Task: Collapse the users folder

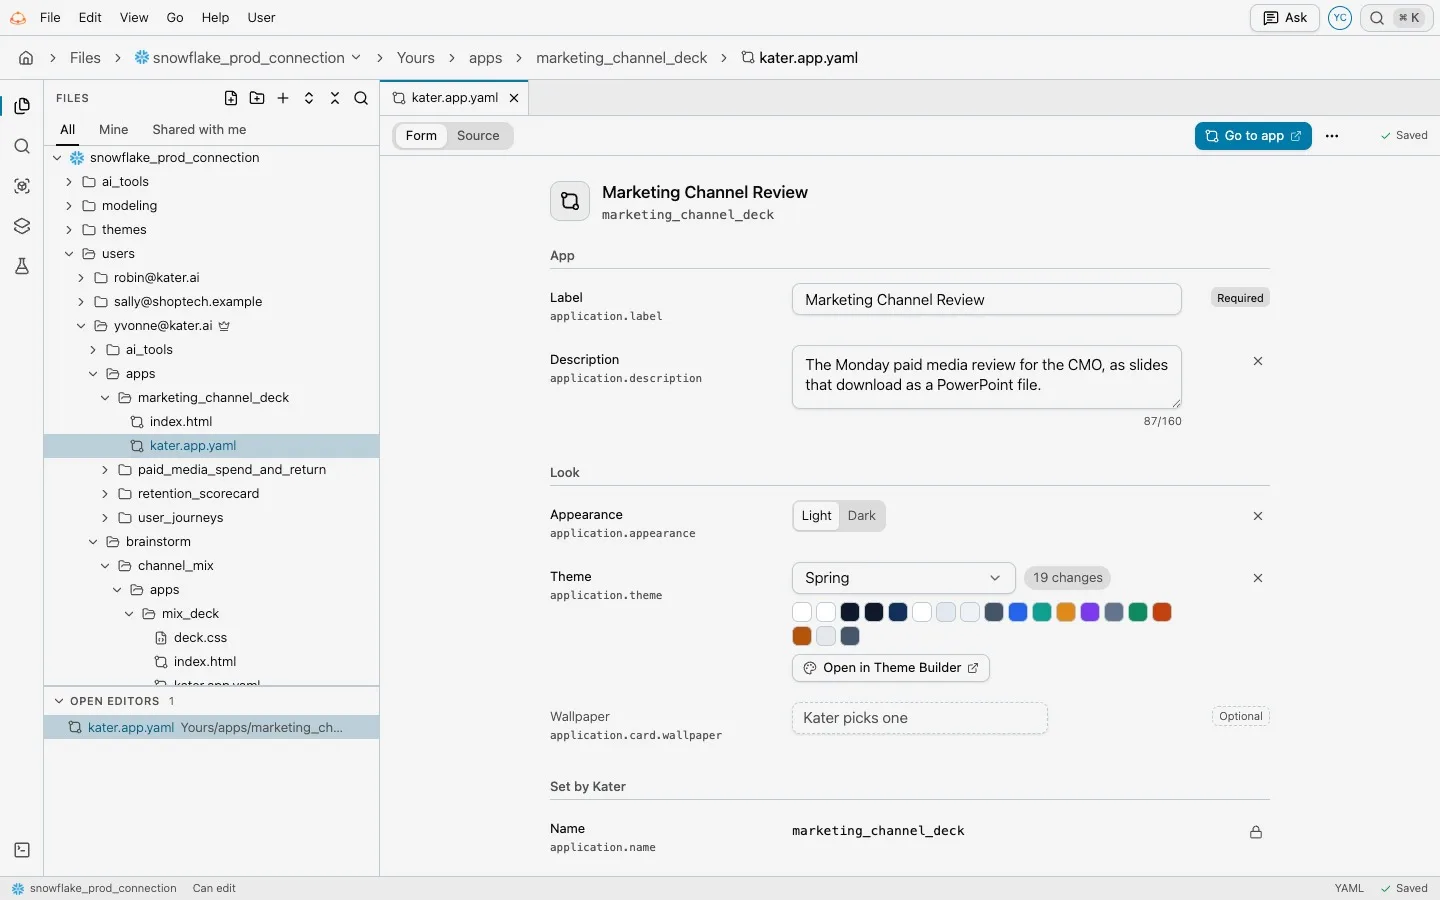Action: tap(69, 254)
